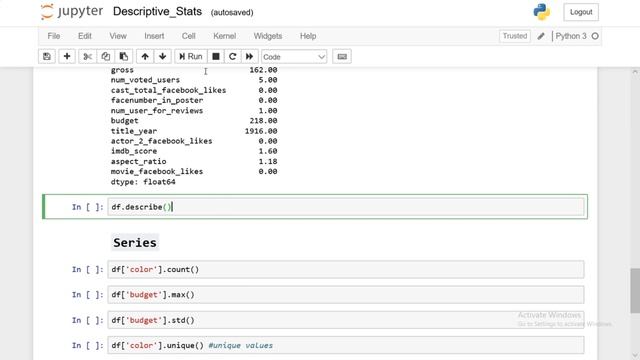This screenshot has width=640, height=360.
Task: Click the In [ ] prompt of df.describe()
Action: point(88,207)
